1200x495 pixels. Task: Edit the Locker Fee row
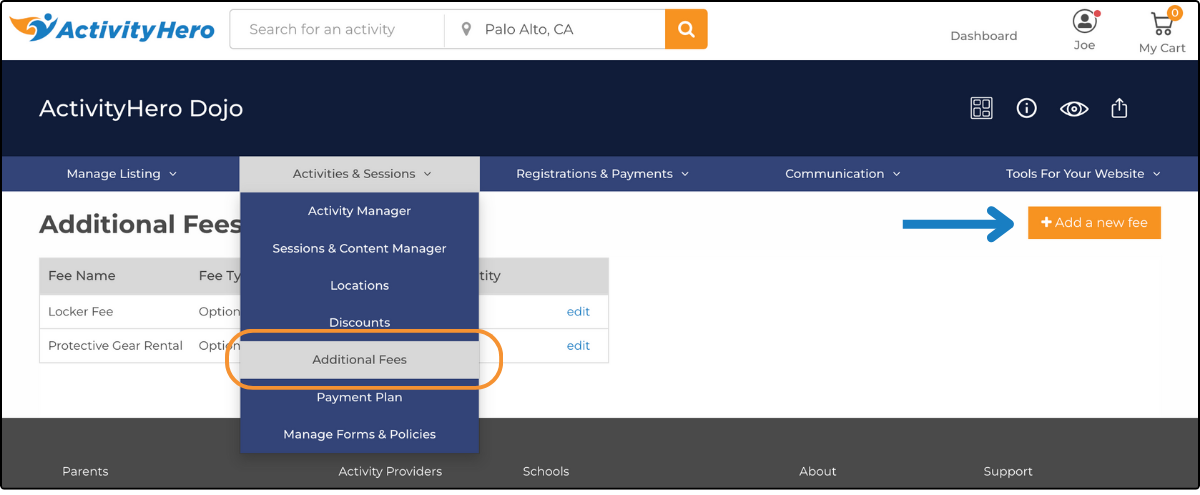578,311
